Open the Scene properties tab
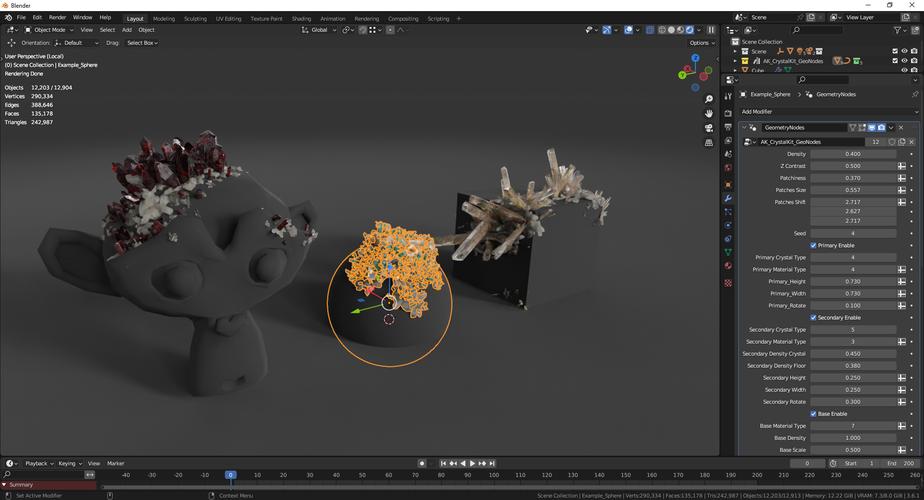The width and height of the screenshot is (924, 500). pyautogui.click(x=728, y=154)
